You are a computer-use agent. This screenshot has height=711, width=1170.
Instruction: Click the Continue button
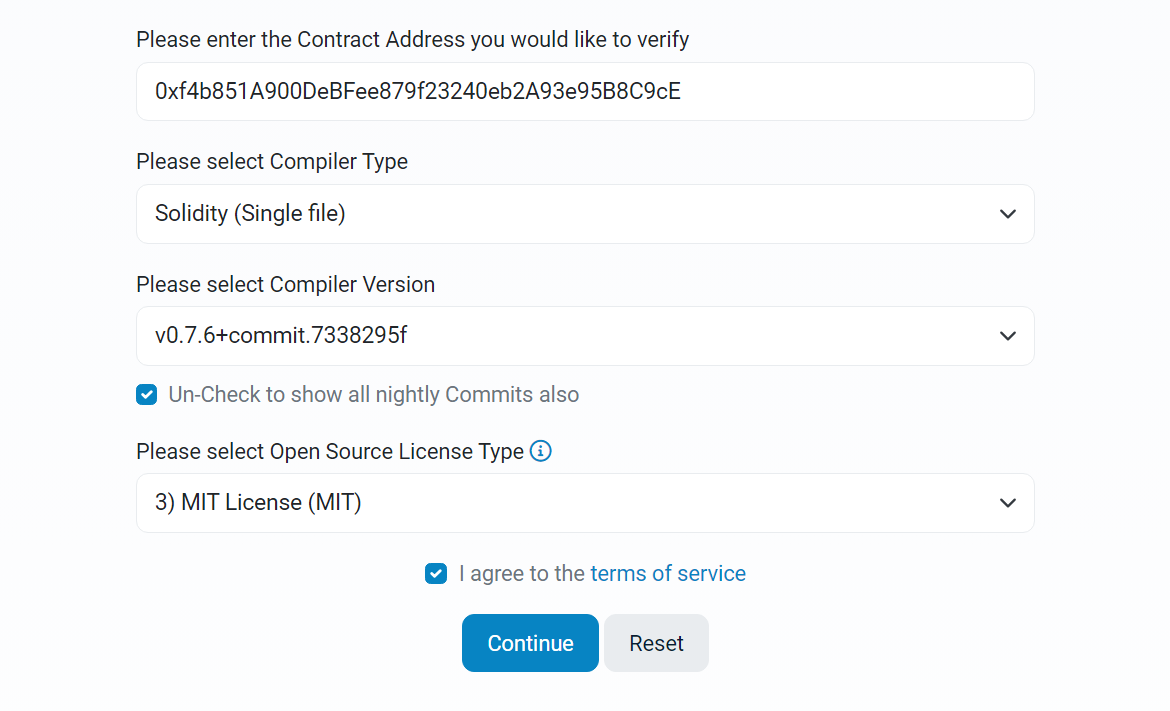coord(531,643)
